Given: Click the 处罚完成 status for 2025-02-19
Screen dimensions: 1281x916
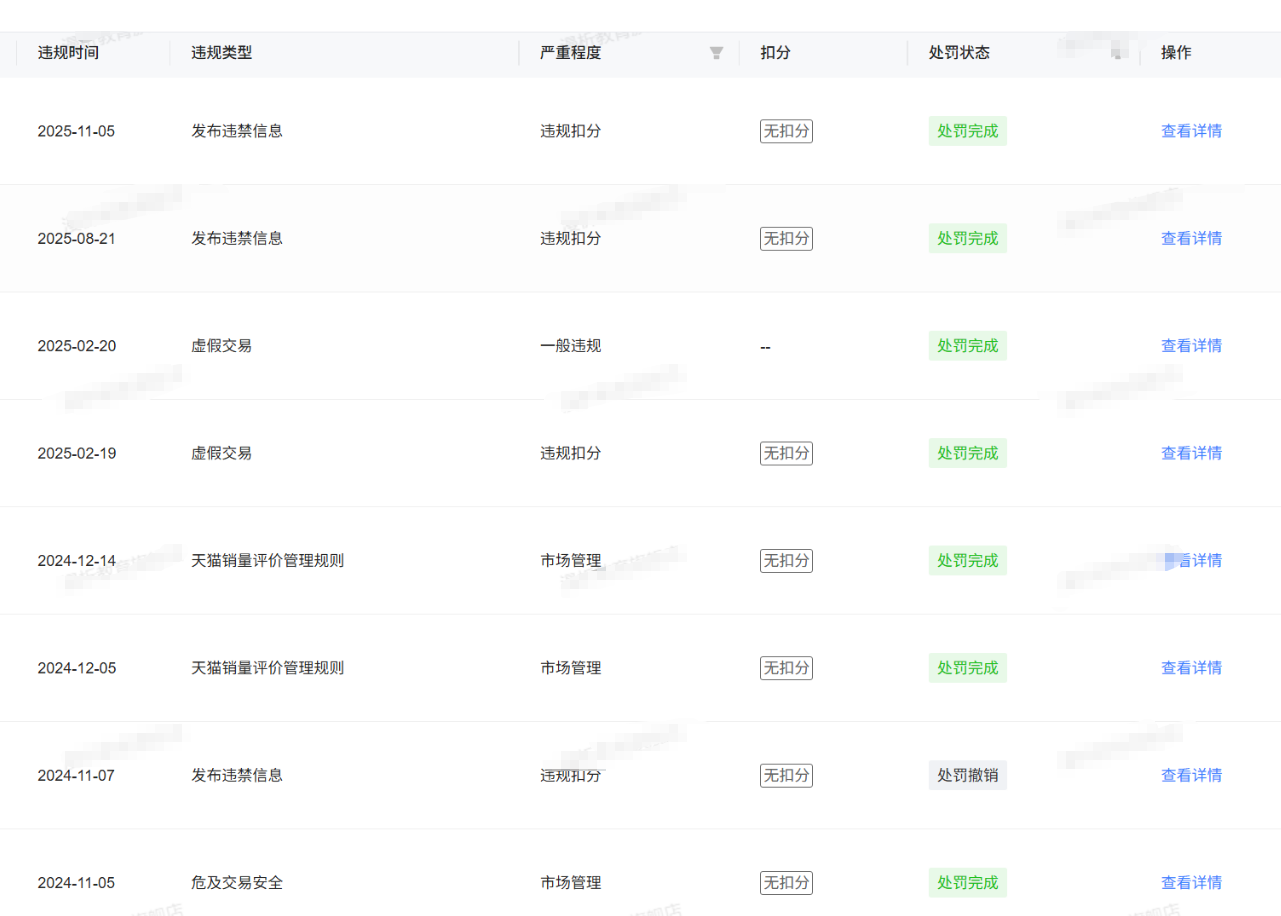Looking at the screenshot, I should (x=968, y=453).
